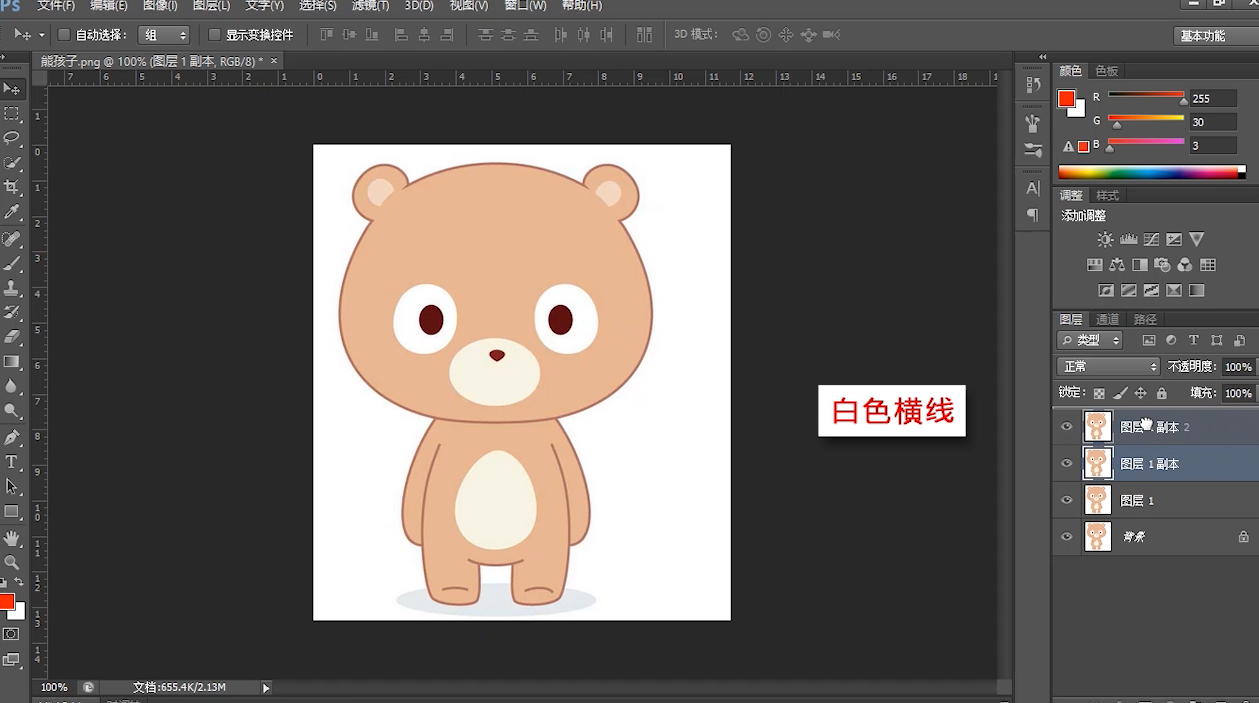Select the Rectangular Marquee tool
1259x703 pixels.
tap(12, 114)
